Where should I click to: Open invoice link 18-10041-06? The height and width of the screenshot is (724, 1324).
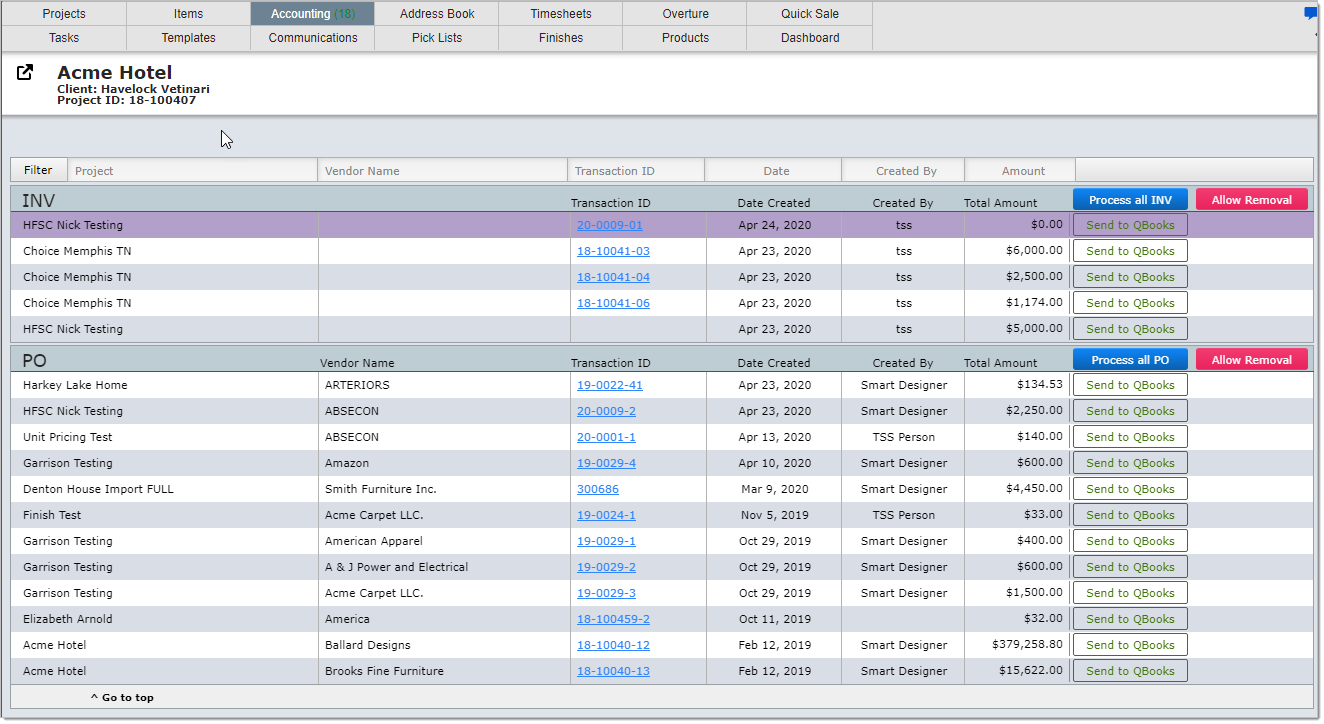613,303
